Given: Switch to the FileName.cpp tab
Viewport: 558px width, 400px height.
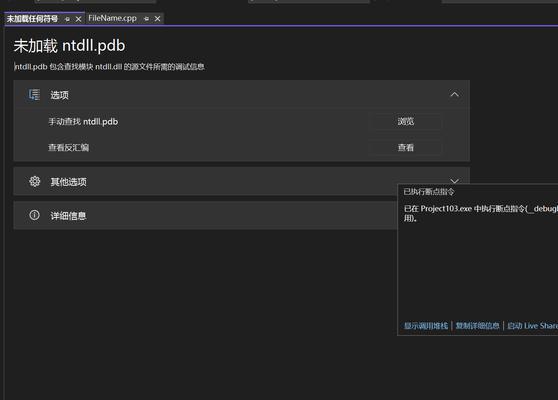Looking at the screenshot, I should click(x=112, y=18).
